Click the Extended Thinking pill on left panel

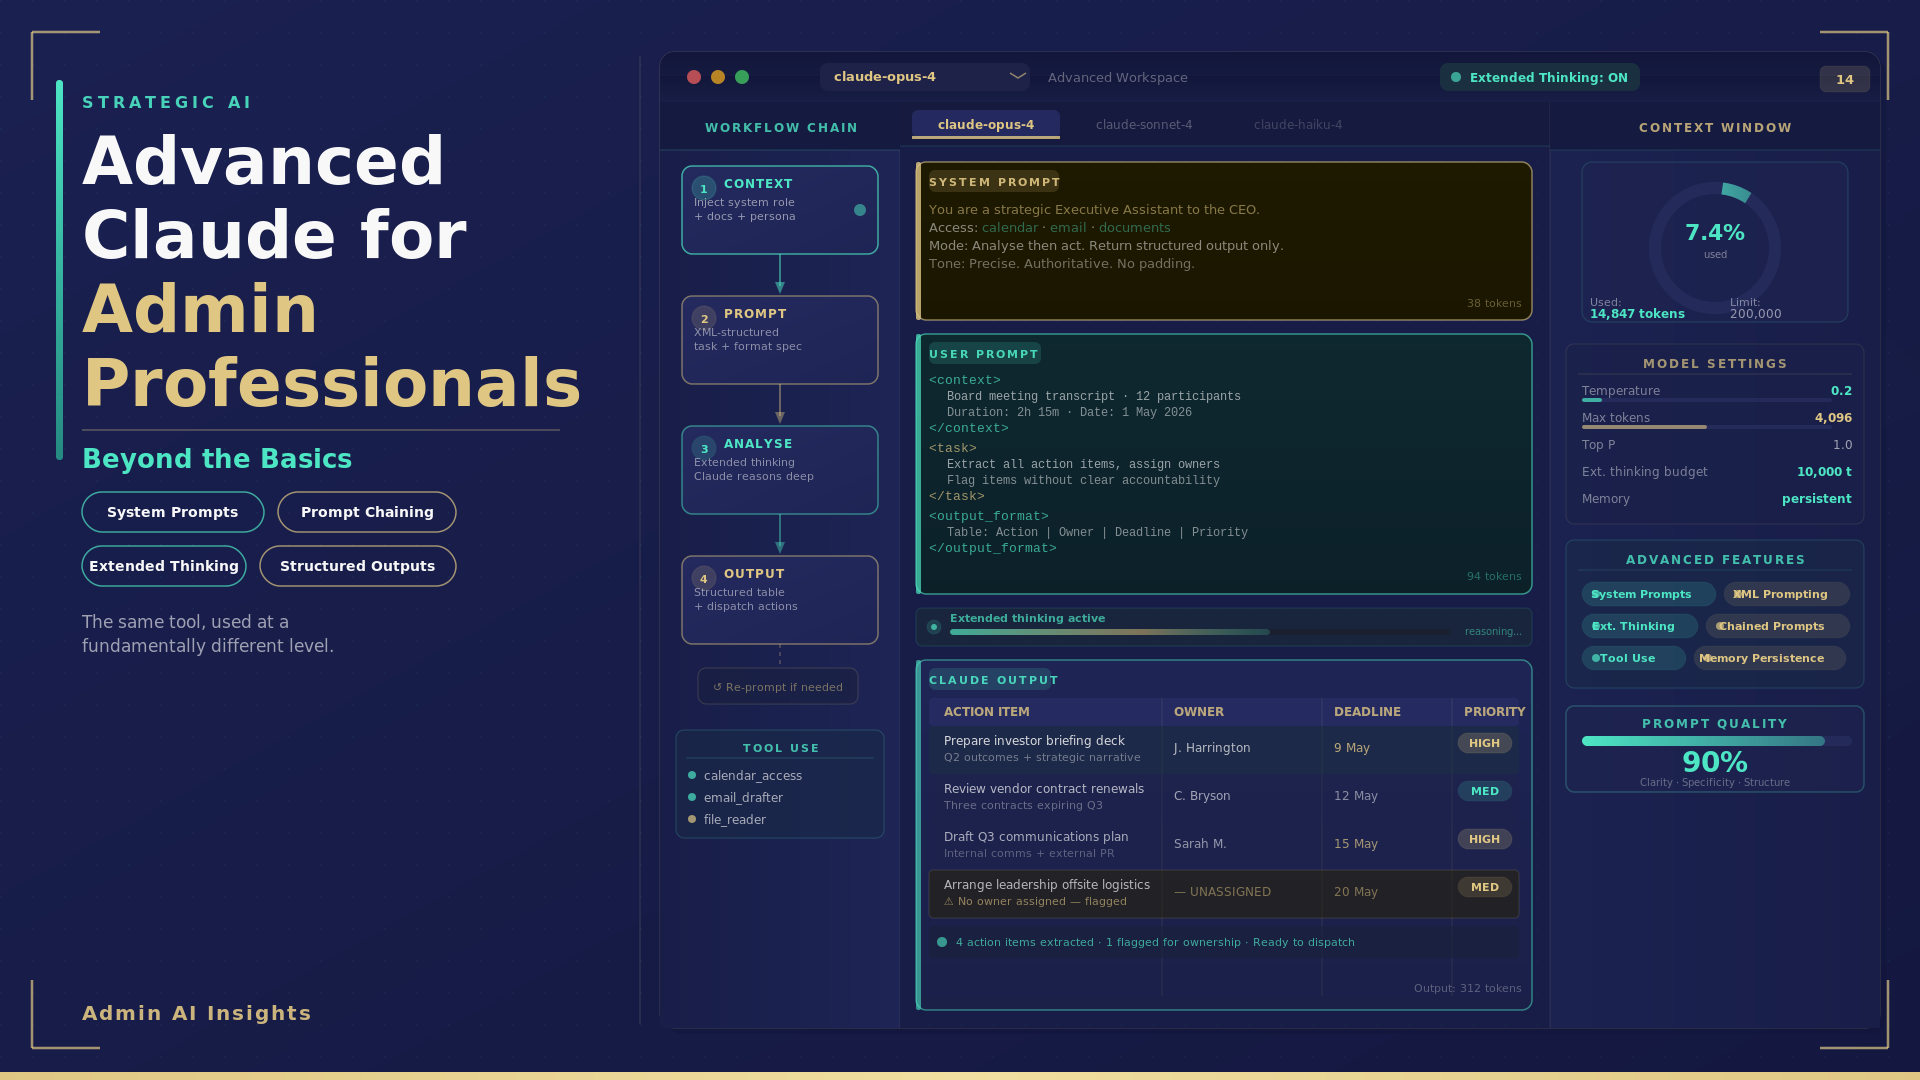[164, 566]
